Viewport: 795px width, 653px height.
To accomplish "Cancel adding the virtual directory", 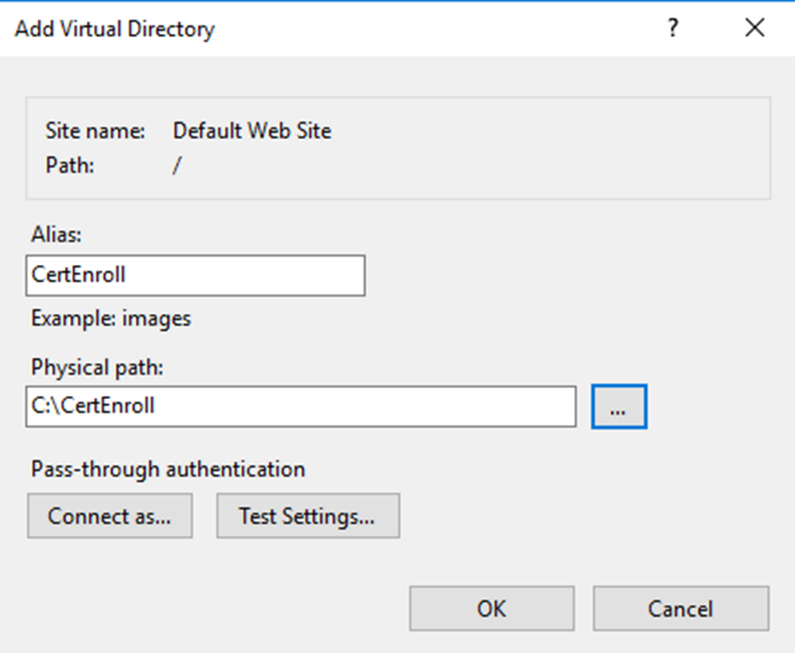I will pos(680,608).
